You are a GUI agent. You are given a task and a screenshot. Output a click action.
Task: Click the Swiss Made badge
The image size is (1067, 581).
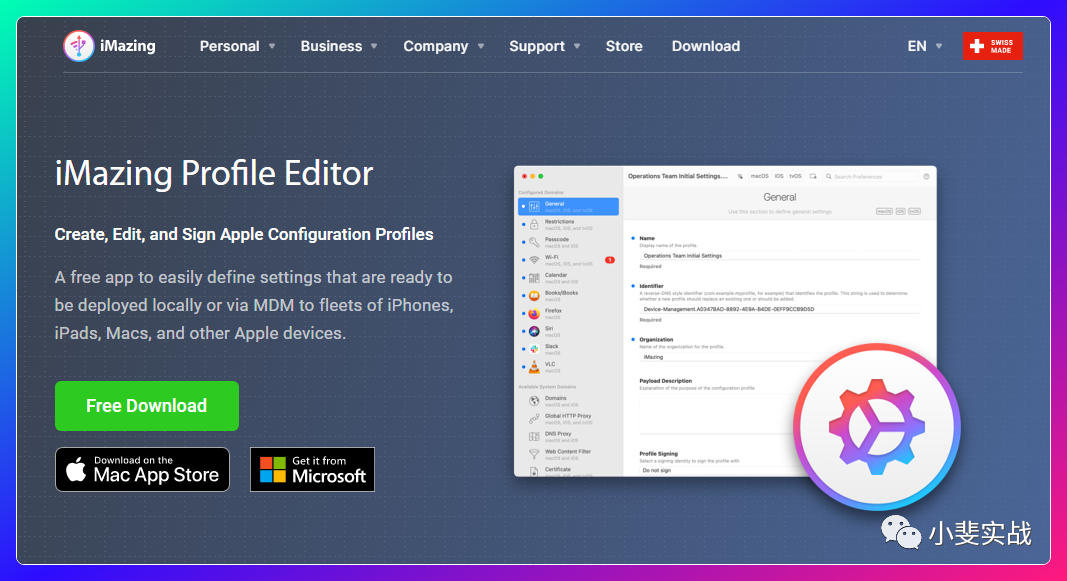click(992, 46)
